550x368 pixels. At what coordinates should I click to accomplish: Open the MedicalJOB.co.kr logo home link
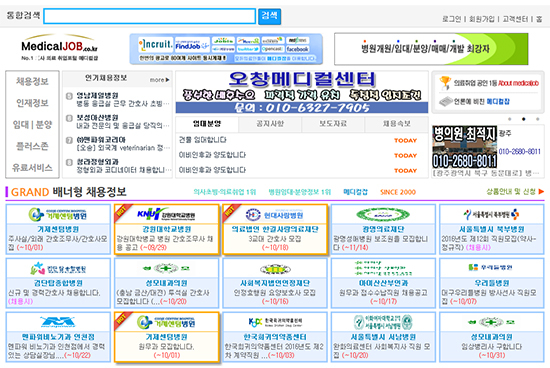pyautogui.click(x=59, y=48)
